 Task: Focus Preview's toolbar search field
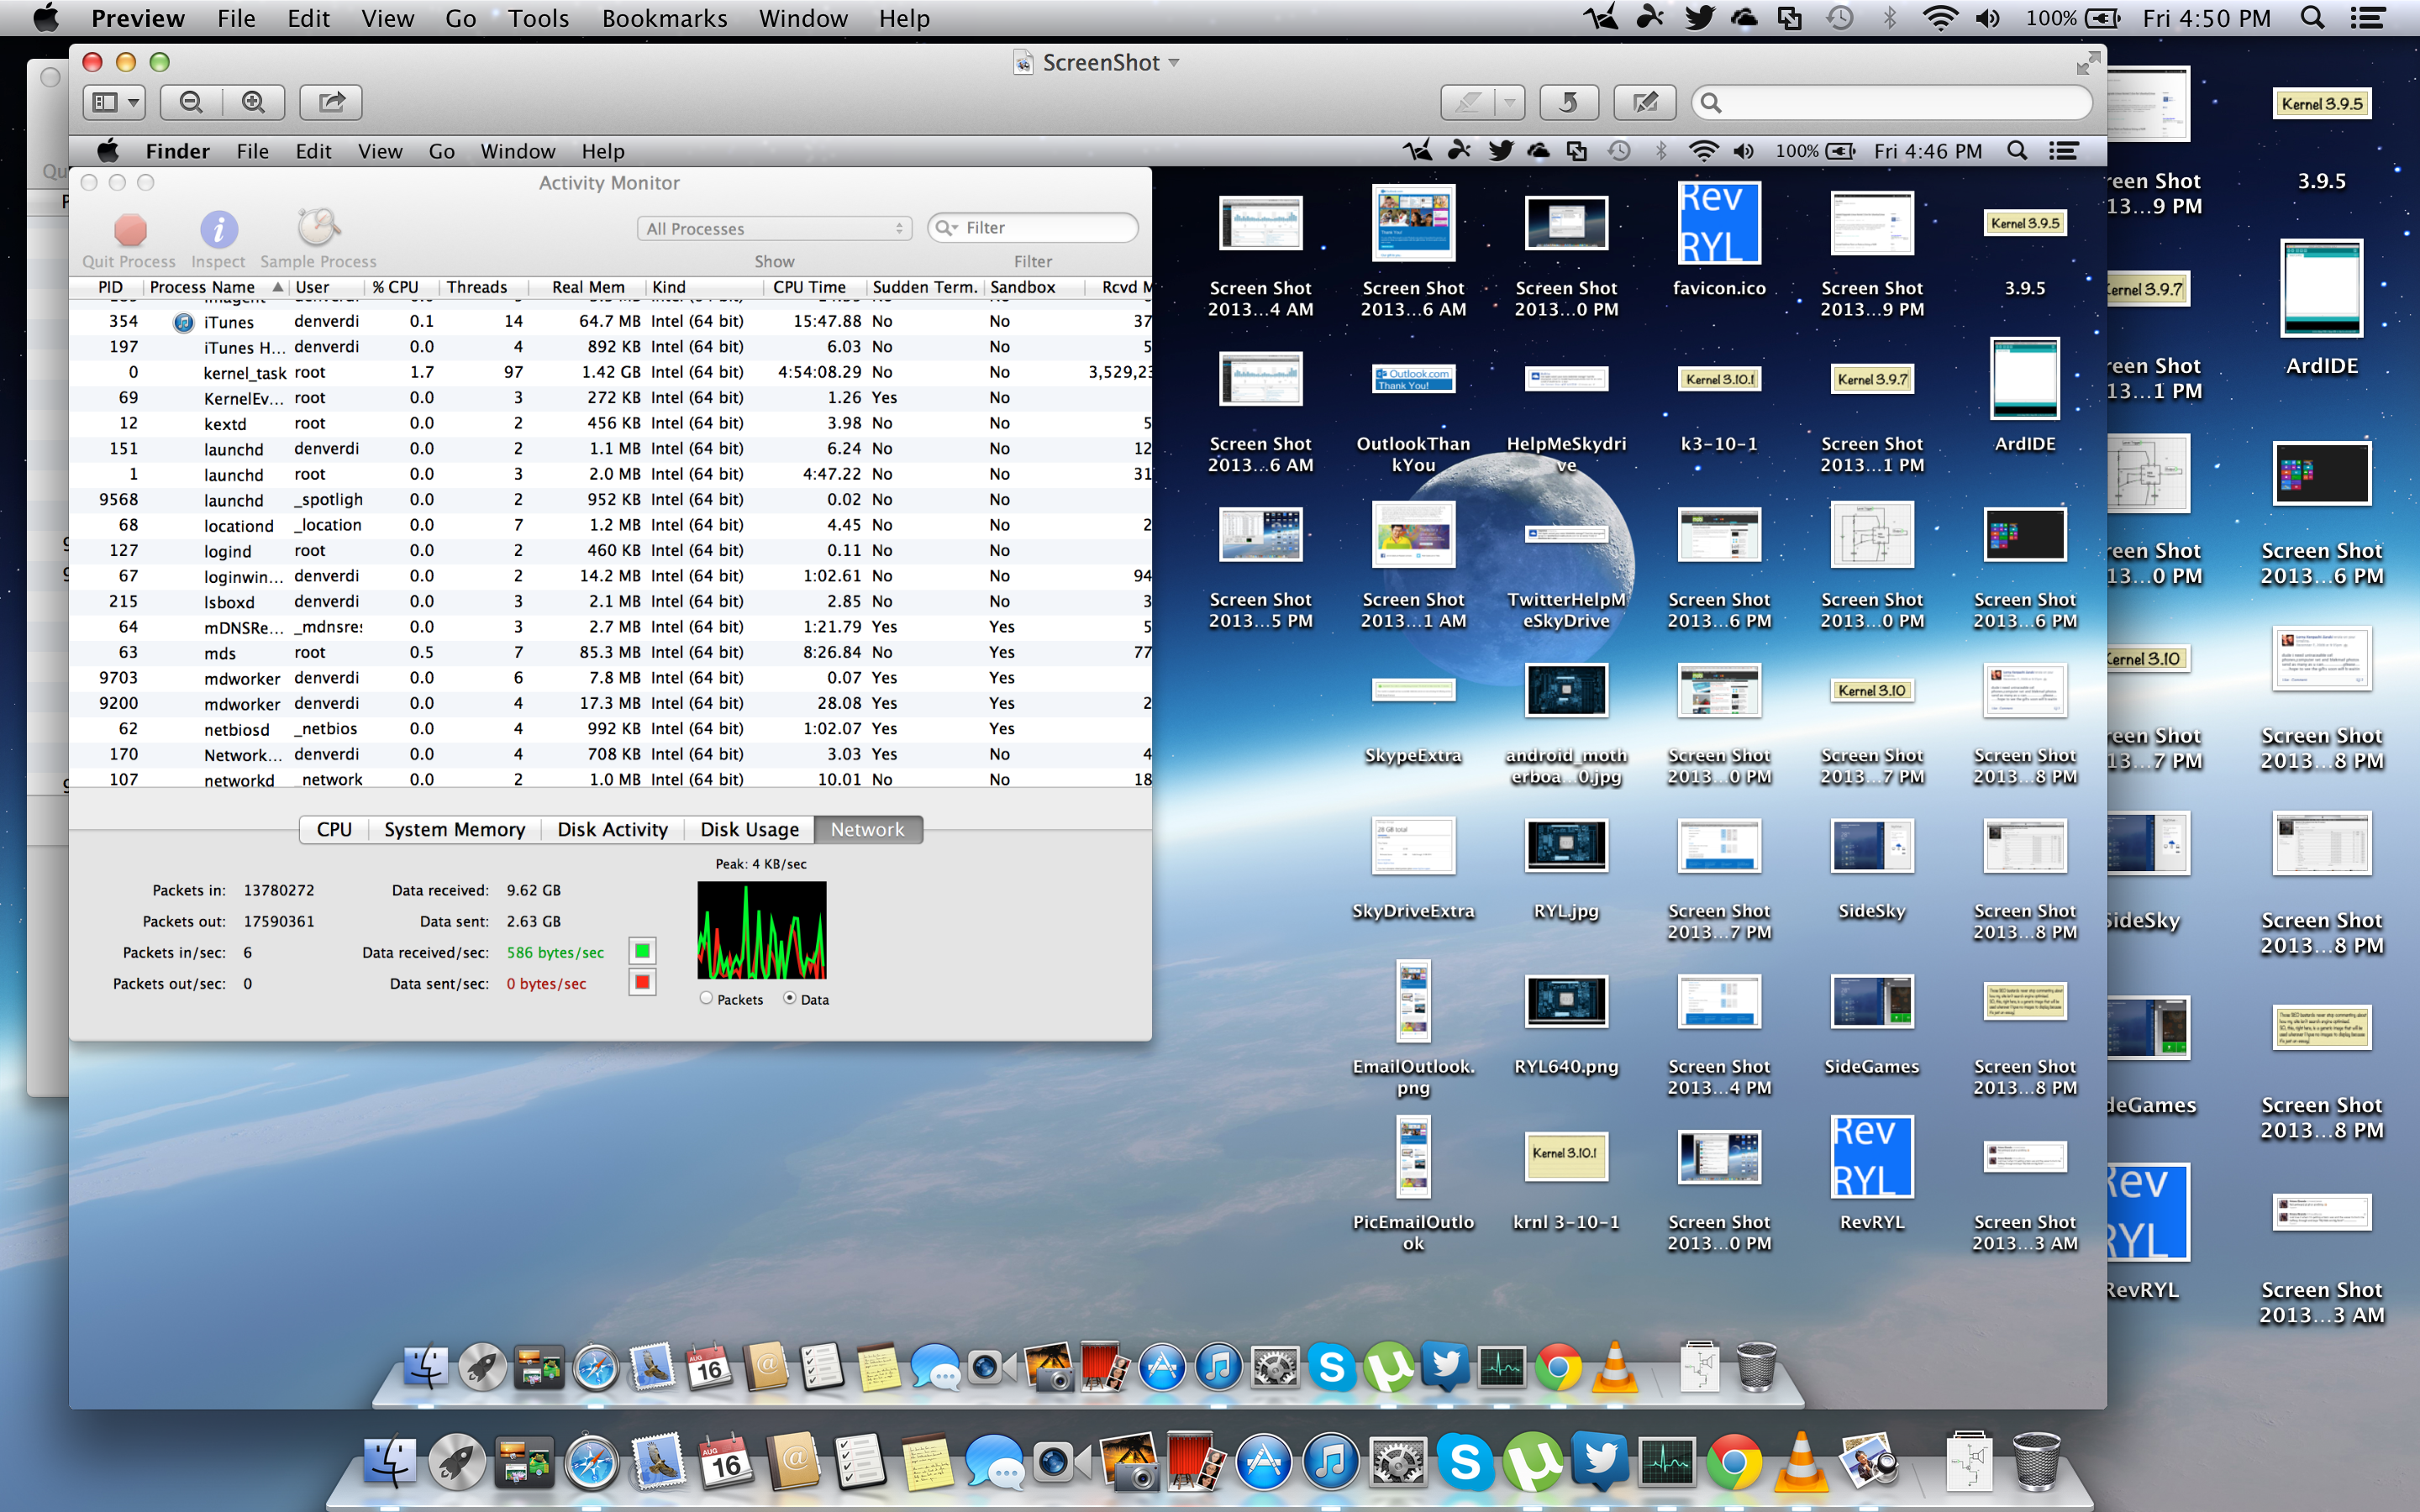pyautogui.click(x=1891, y=102)
